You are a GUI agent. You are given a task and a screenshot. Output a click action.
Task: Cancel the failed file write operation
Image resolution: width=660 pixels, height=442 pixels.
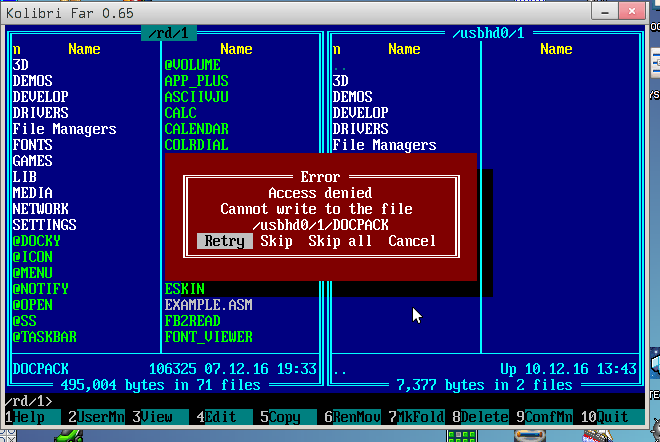(412, 241)
